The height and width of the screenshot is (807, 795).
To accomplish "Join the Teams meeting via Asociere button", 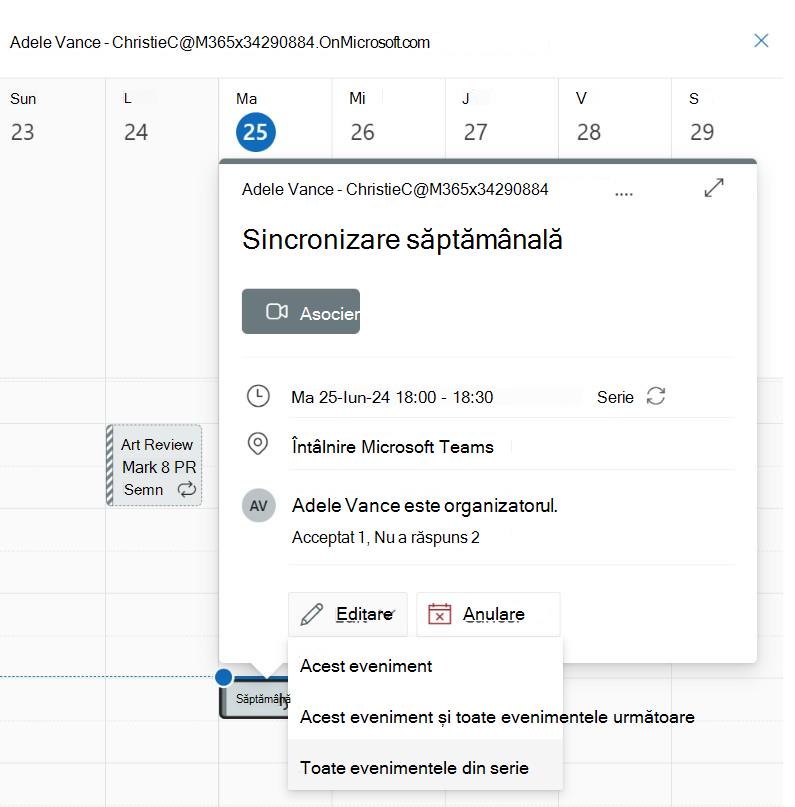I will 301,311.
